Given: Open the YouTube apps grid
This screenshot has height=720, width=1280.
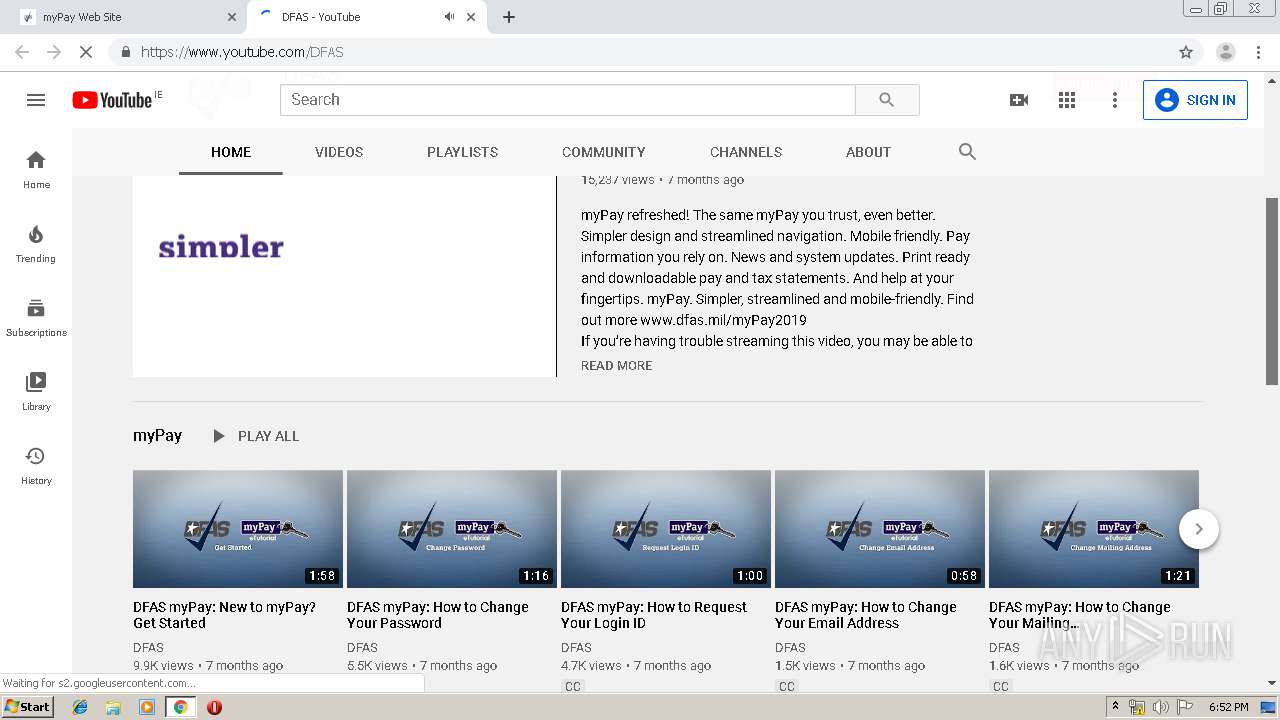Looking at the screenshot, I should (1067, 100).
